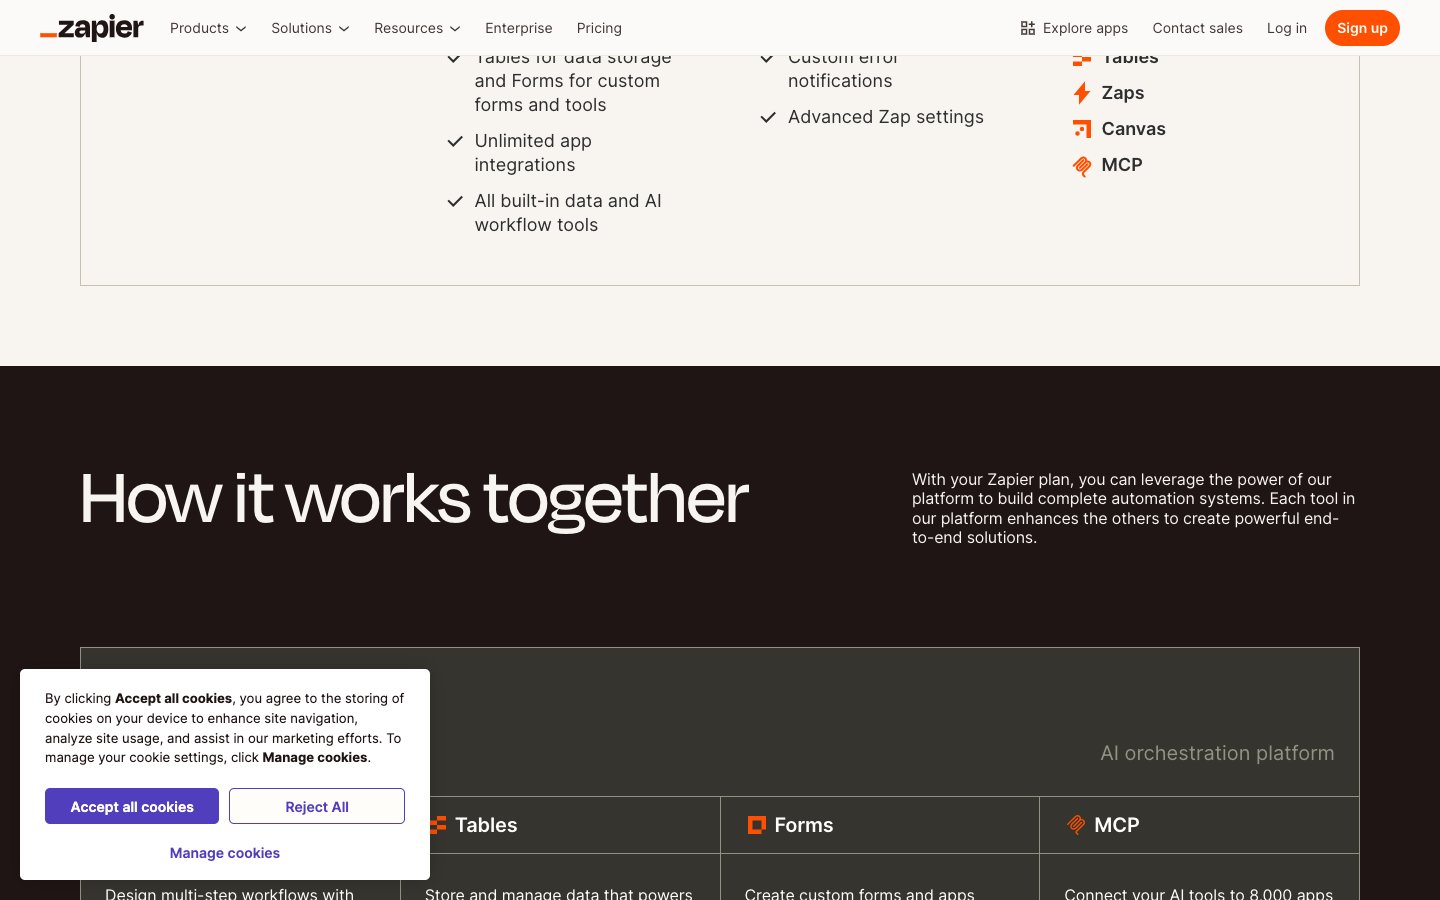This screenshot has height=900, width=1440.
Task: Reject all cookies in banner
Action: [317, 806]
